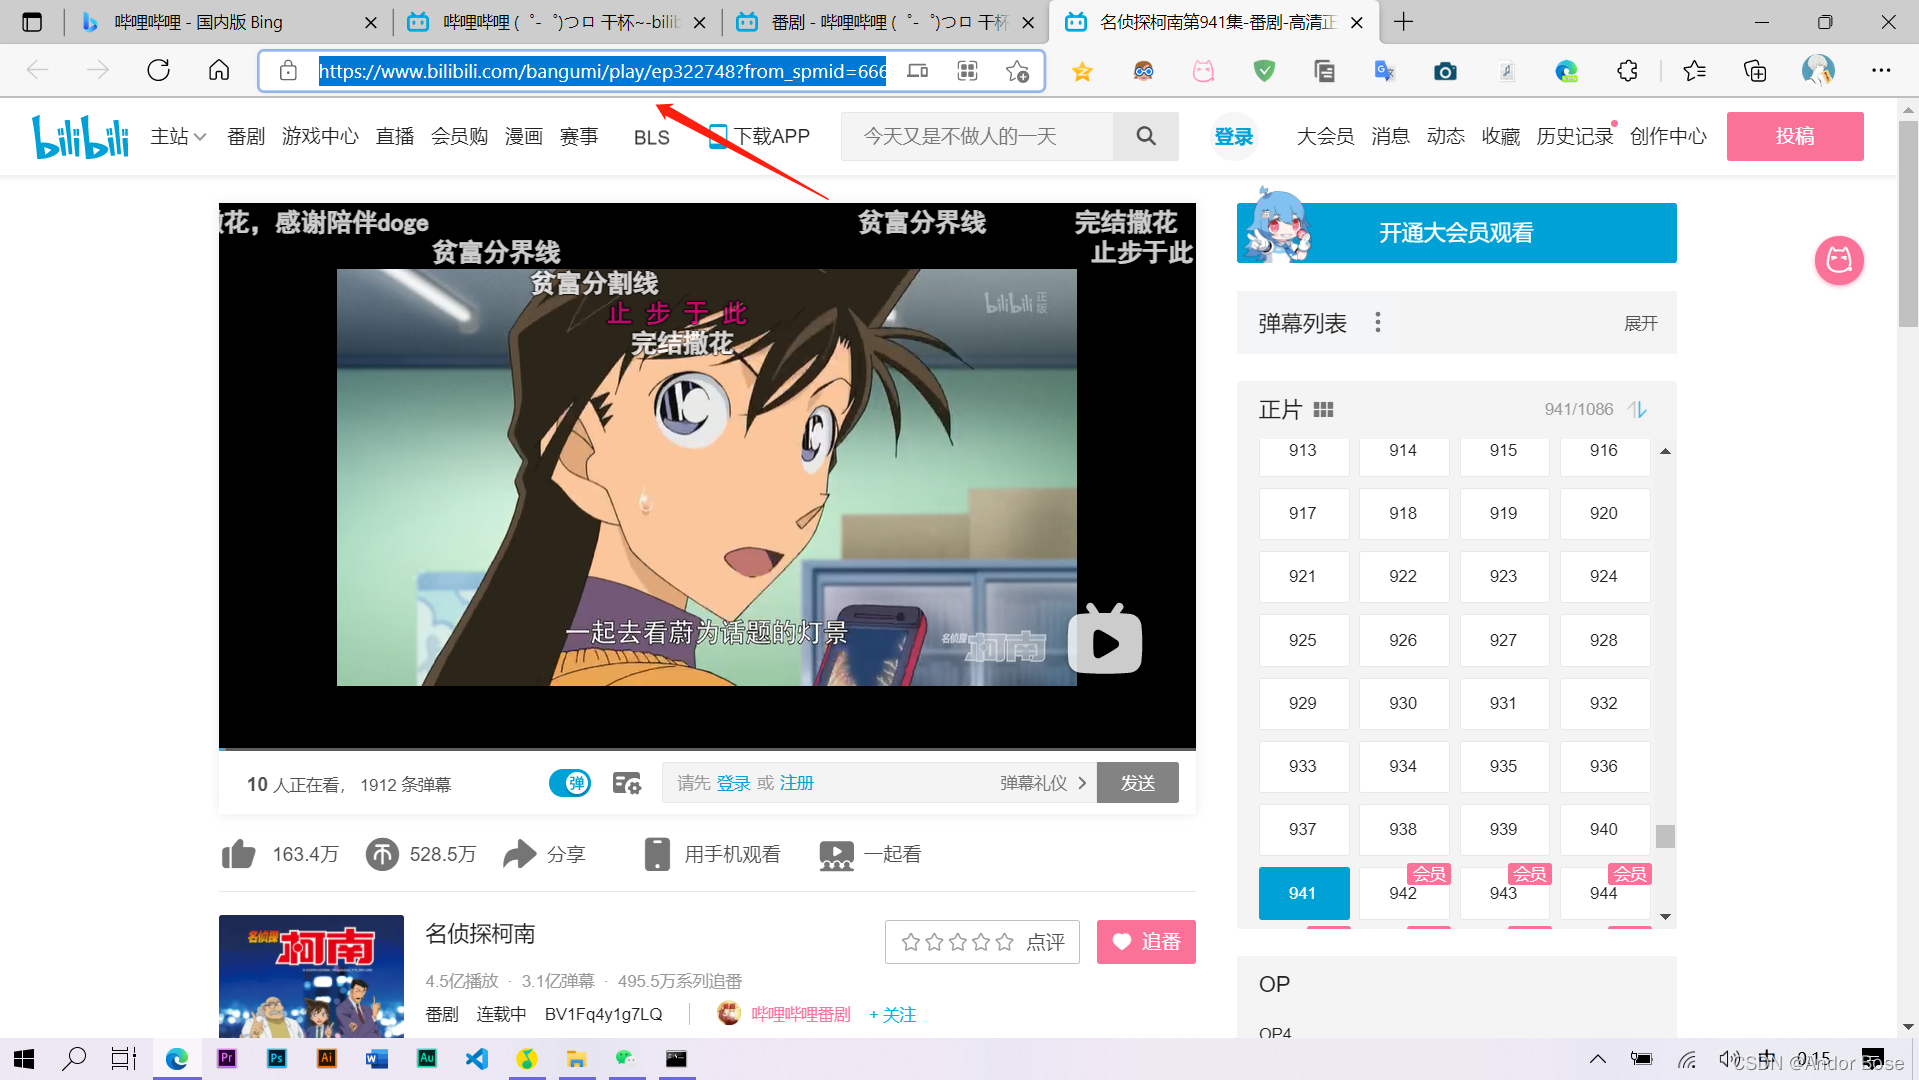Open 会员购 navigation item

[x=459, y=136]
